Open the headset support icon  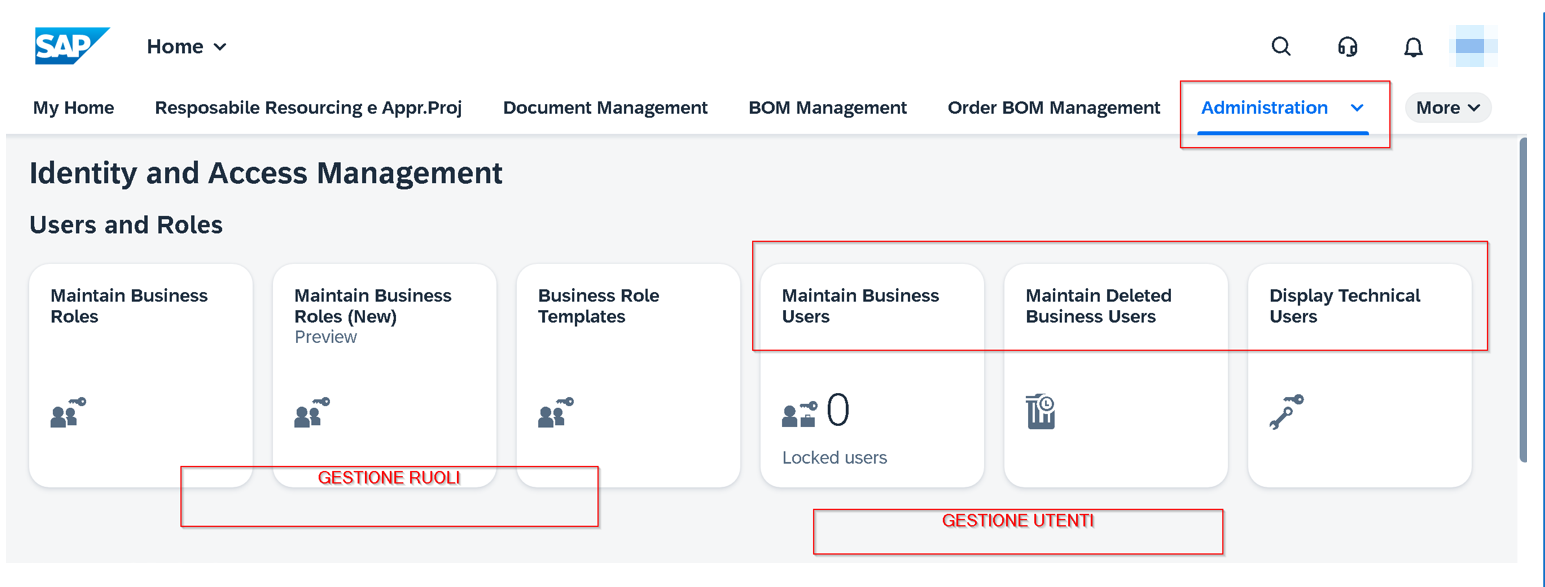coord(1347,47)
